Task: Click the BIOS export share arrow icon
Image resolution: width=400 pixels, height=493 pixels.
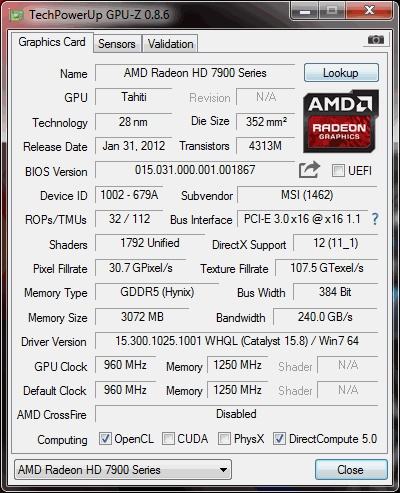Action: pyautogui.click(x=309, y=170)
